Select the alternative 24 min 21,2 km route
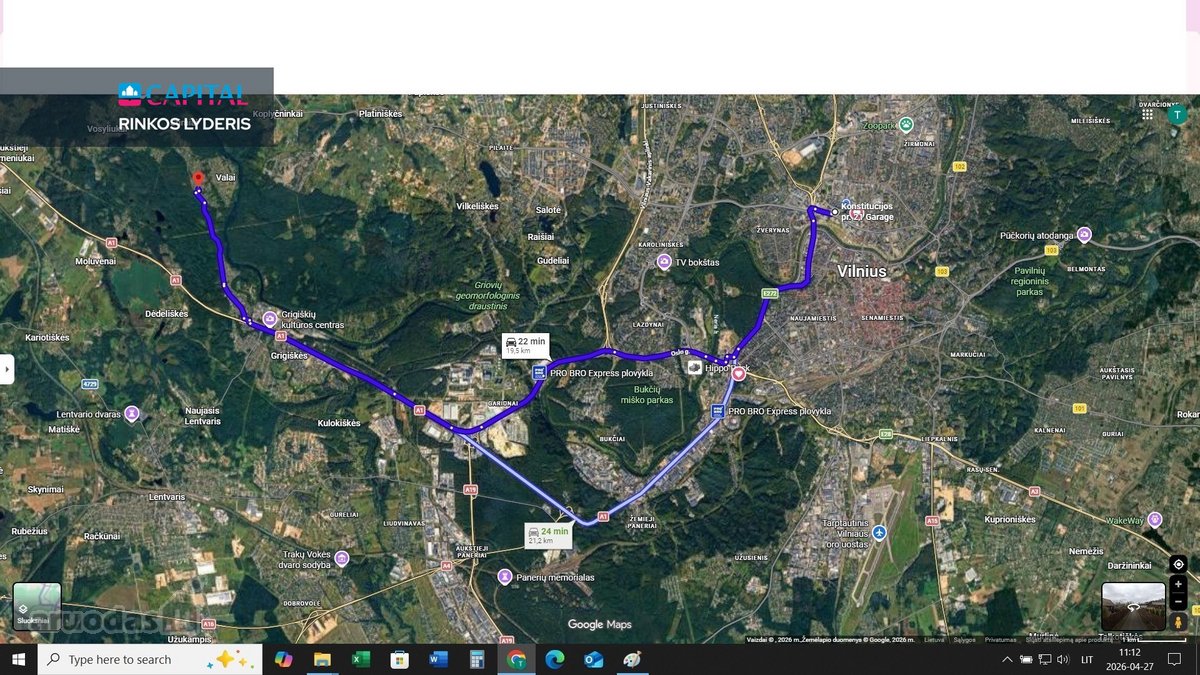The image size is (1200, 675). tap(548, 536)
